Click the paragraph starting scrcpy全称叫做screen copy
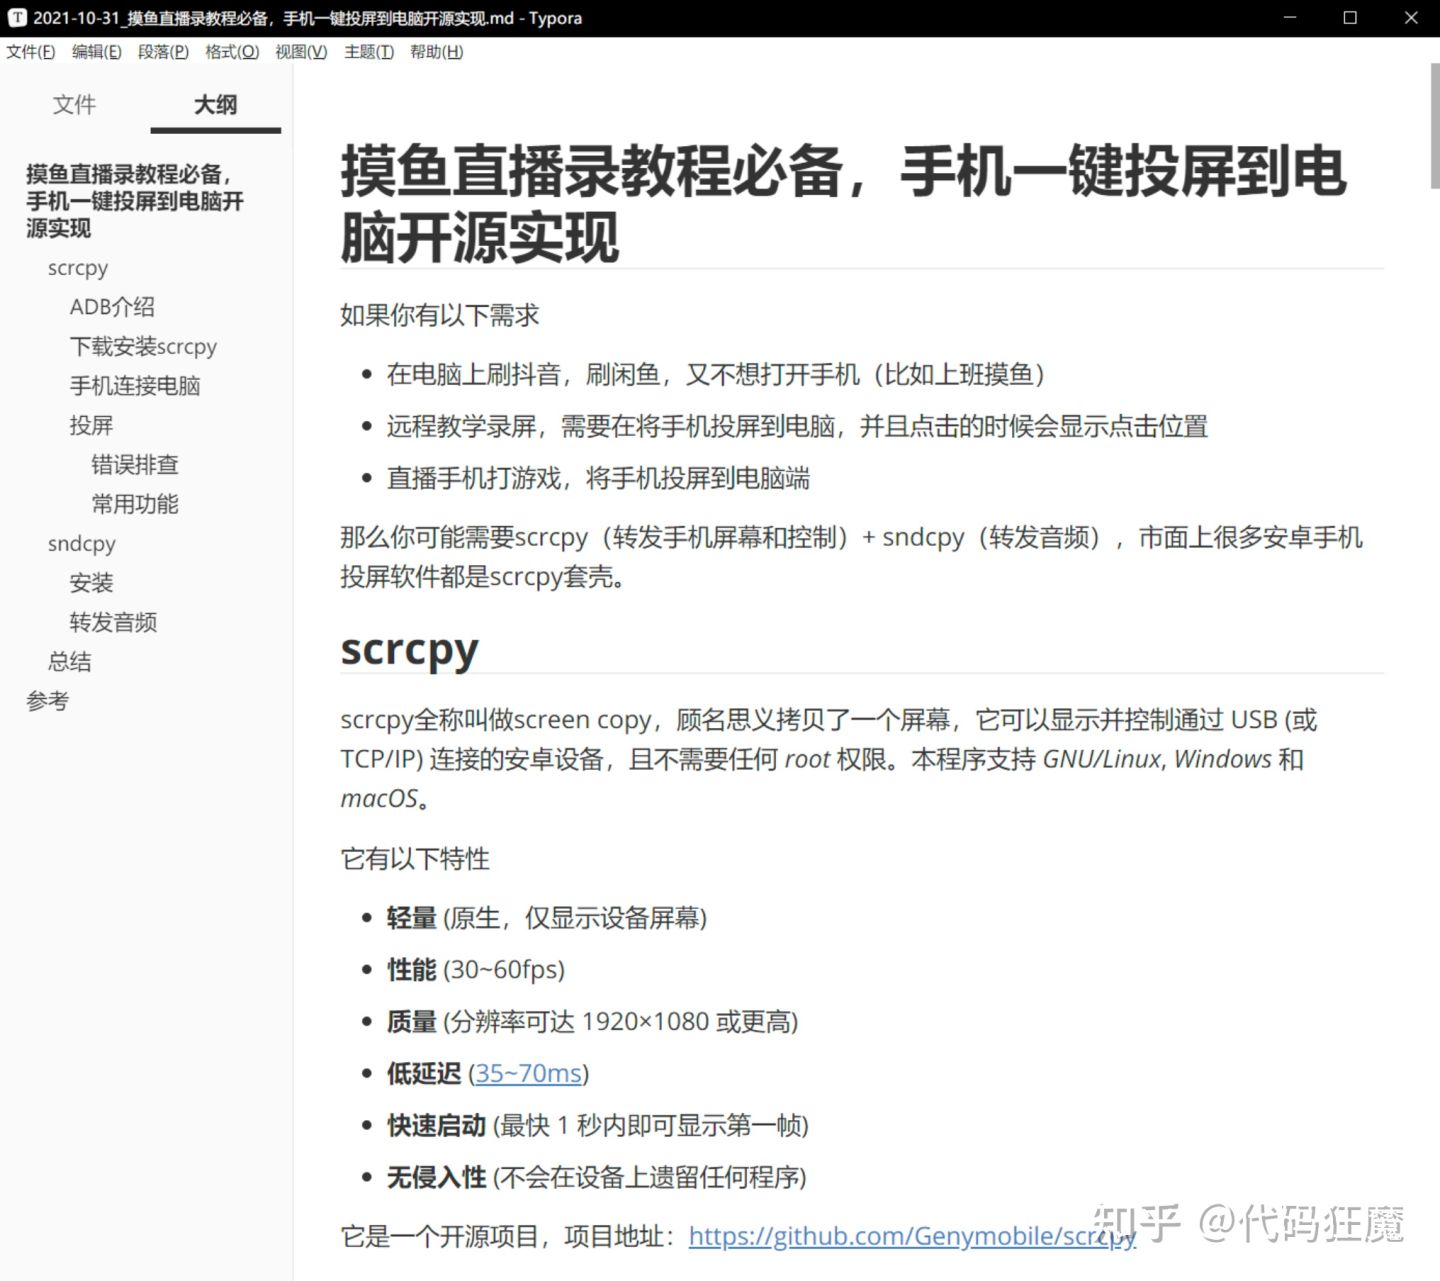The height and width of the screenshot is (1281, 1440). (829, 760)
